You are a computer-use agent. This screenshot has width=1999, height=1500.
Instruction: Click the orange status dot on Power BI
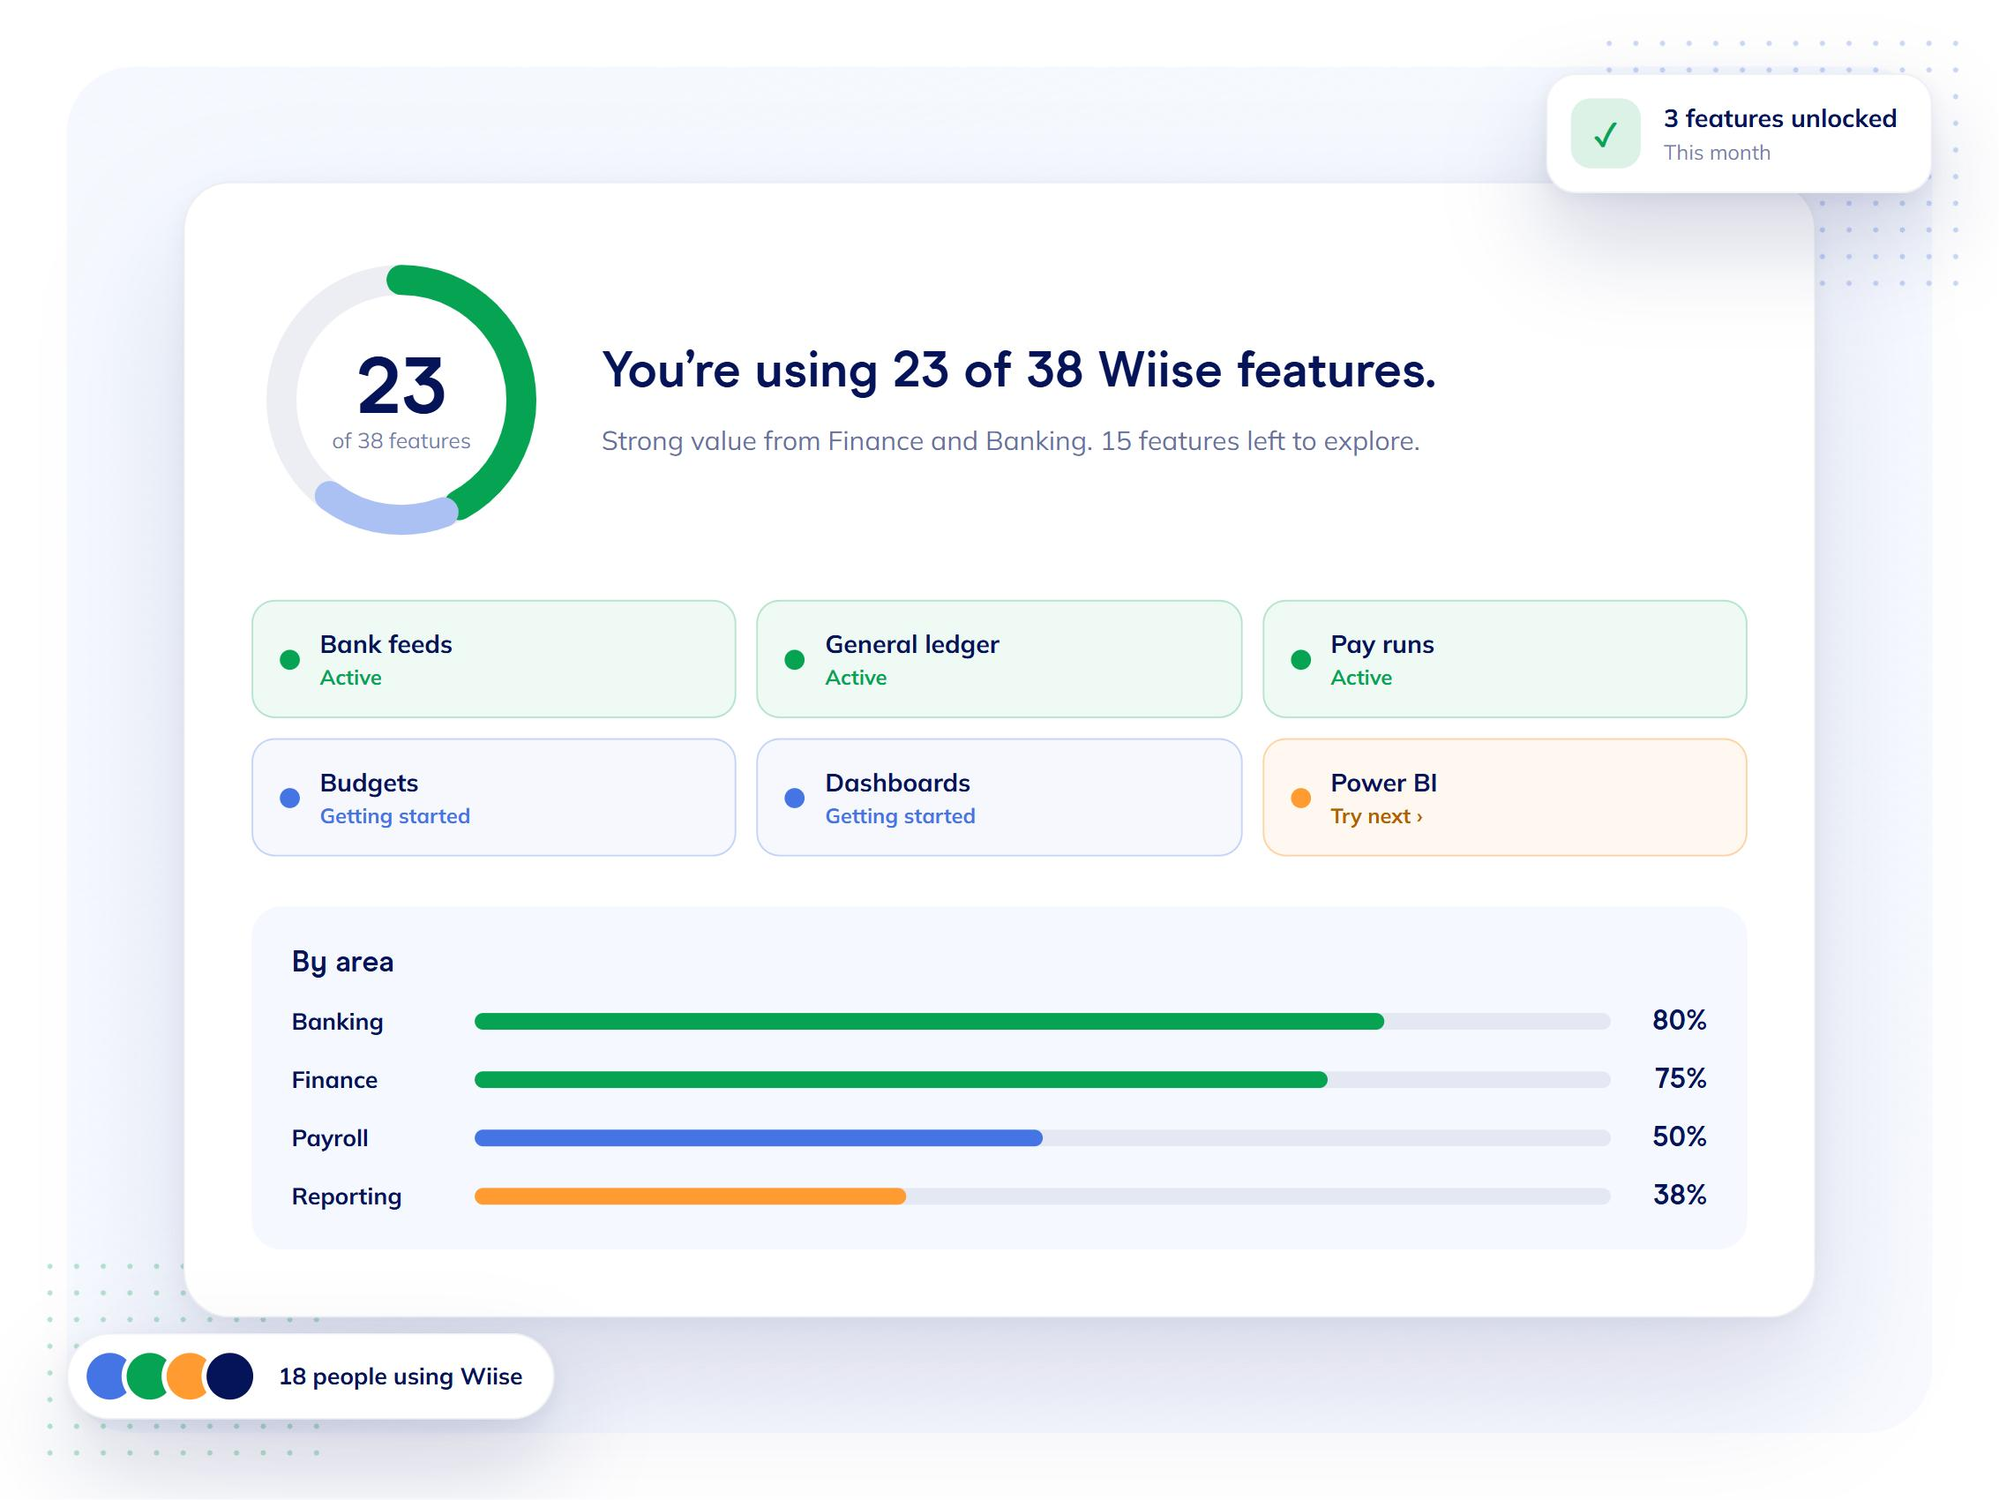1300,798
